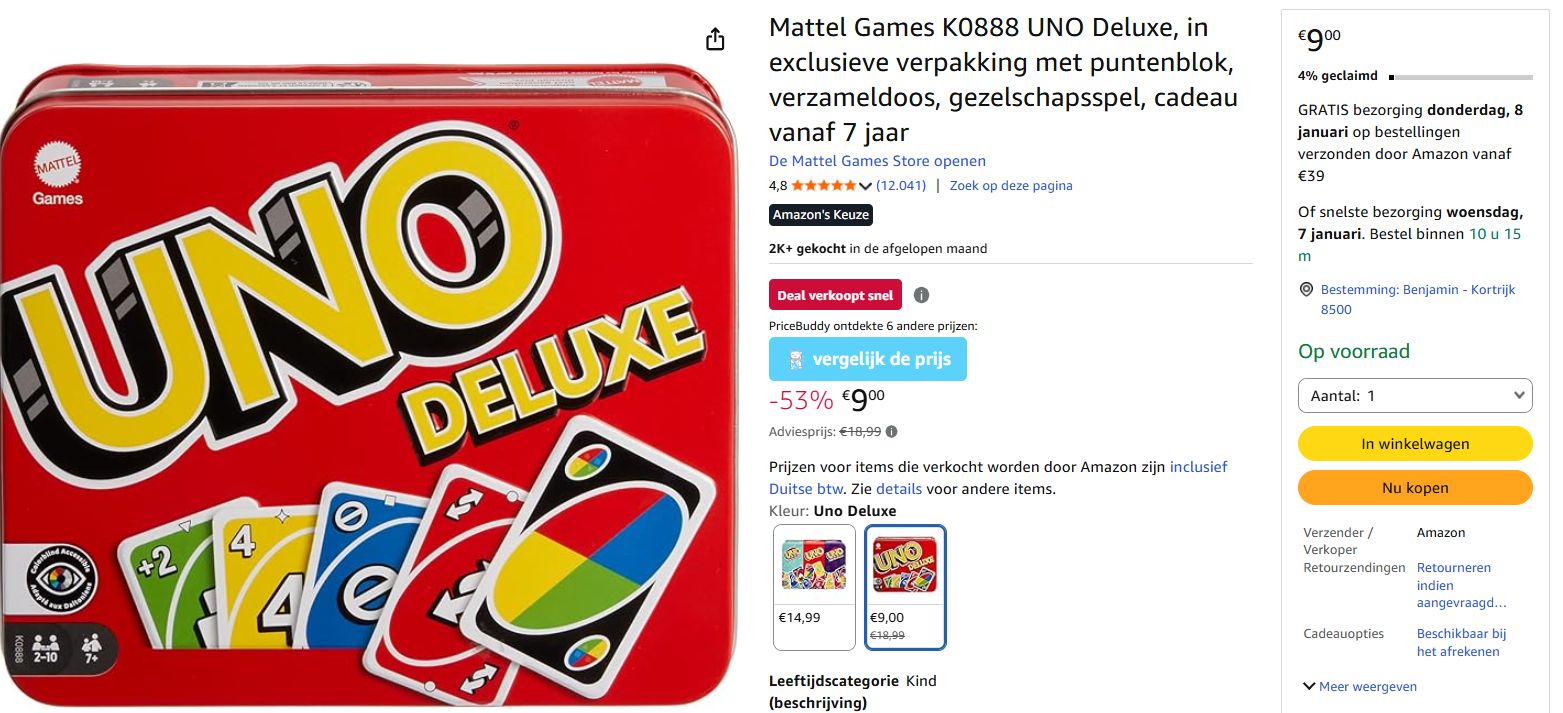Select the Uno Deluxe €9,00 variant

[905, 587]
